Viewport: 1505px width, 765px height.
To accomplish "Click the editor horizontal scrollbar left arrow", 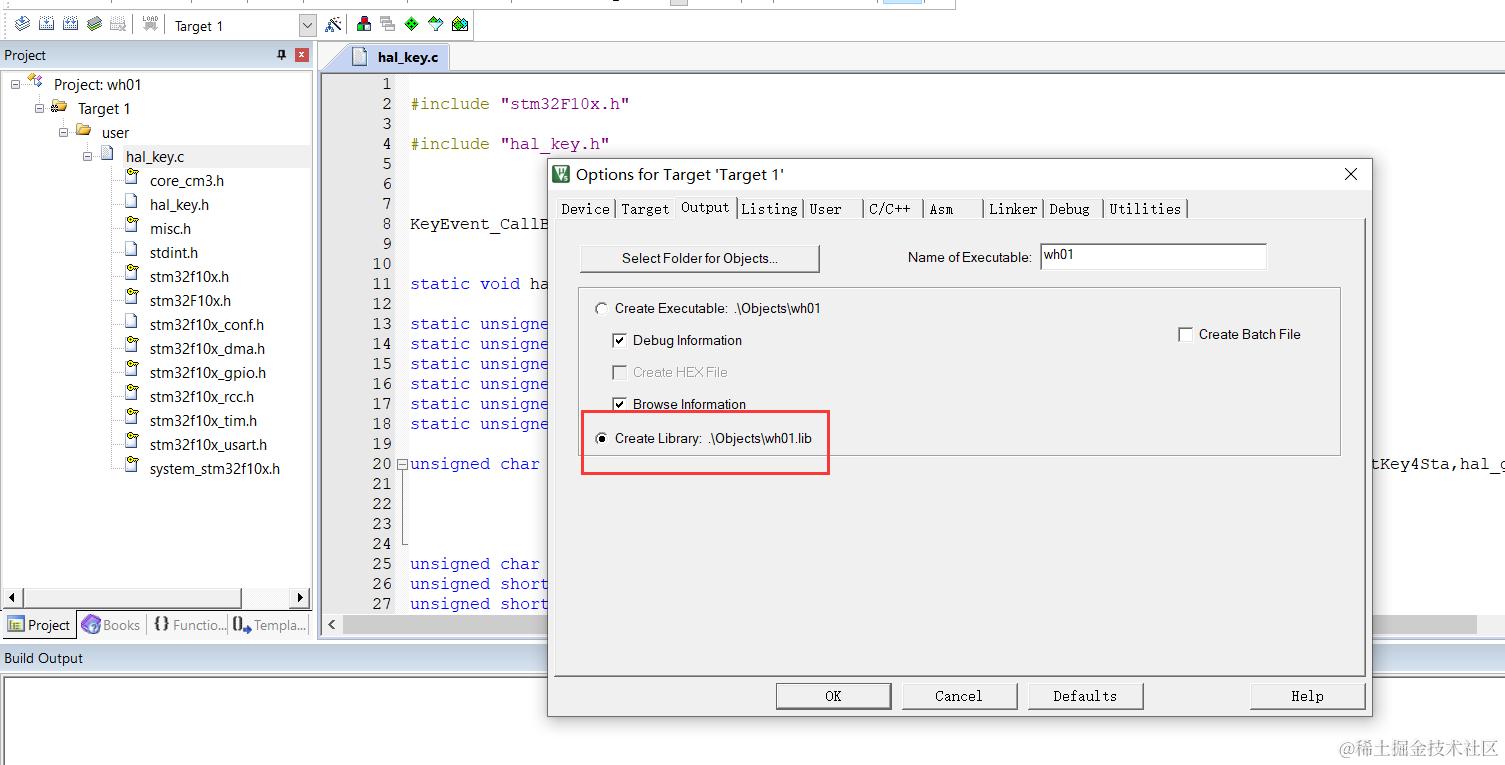I will click(332, 624).
